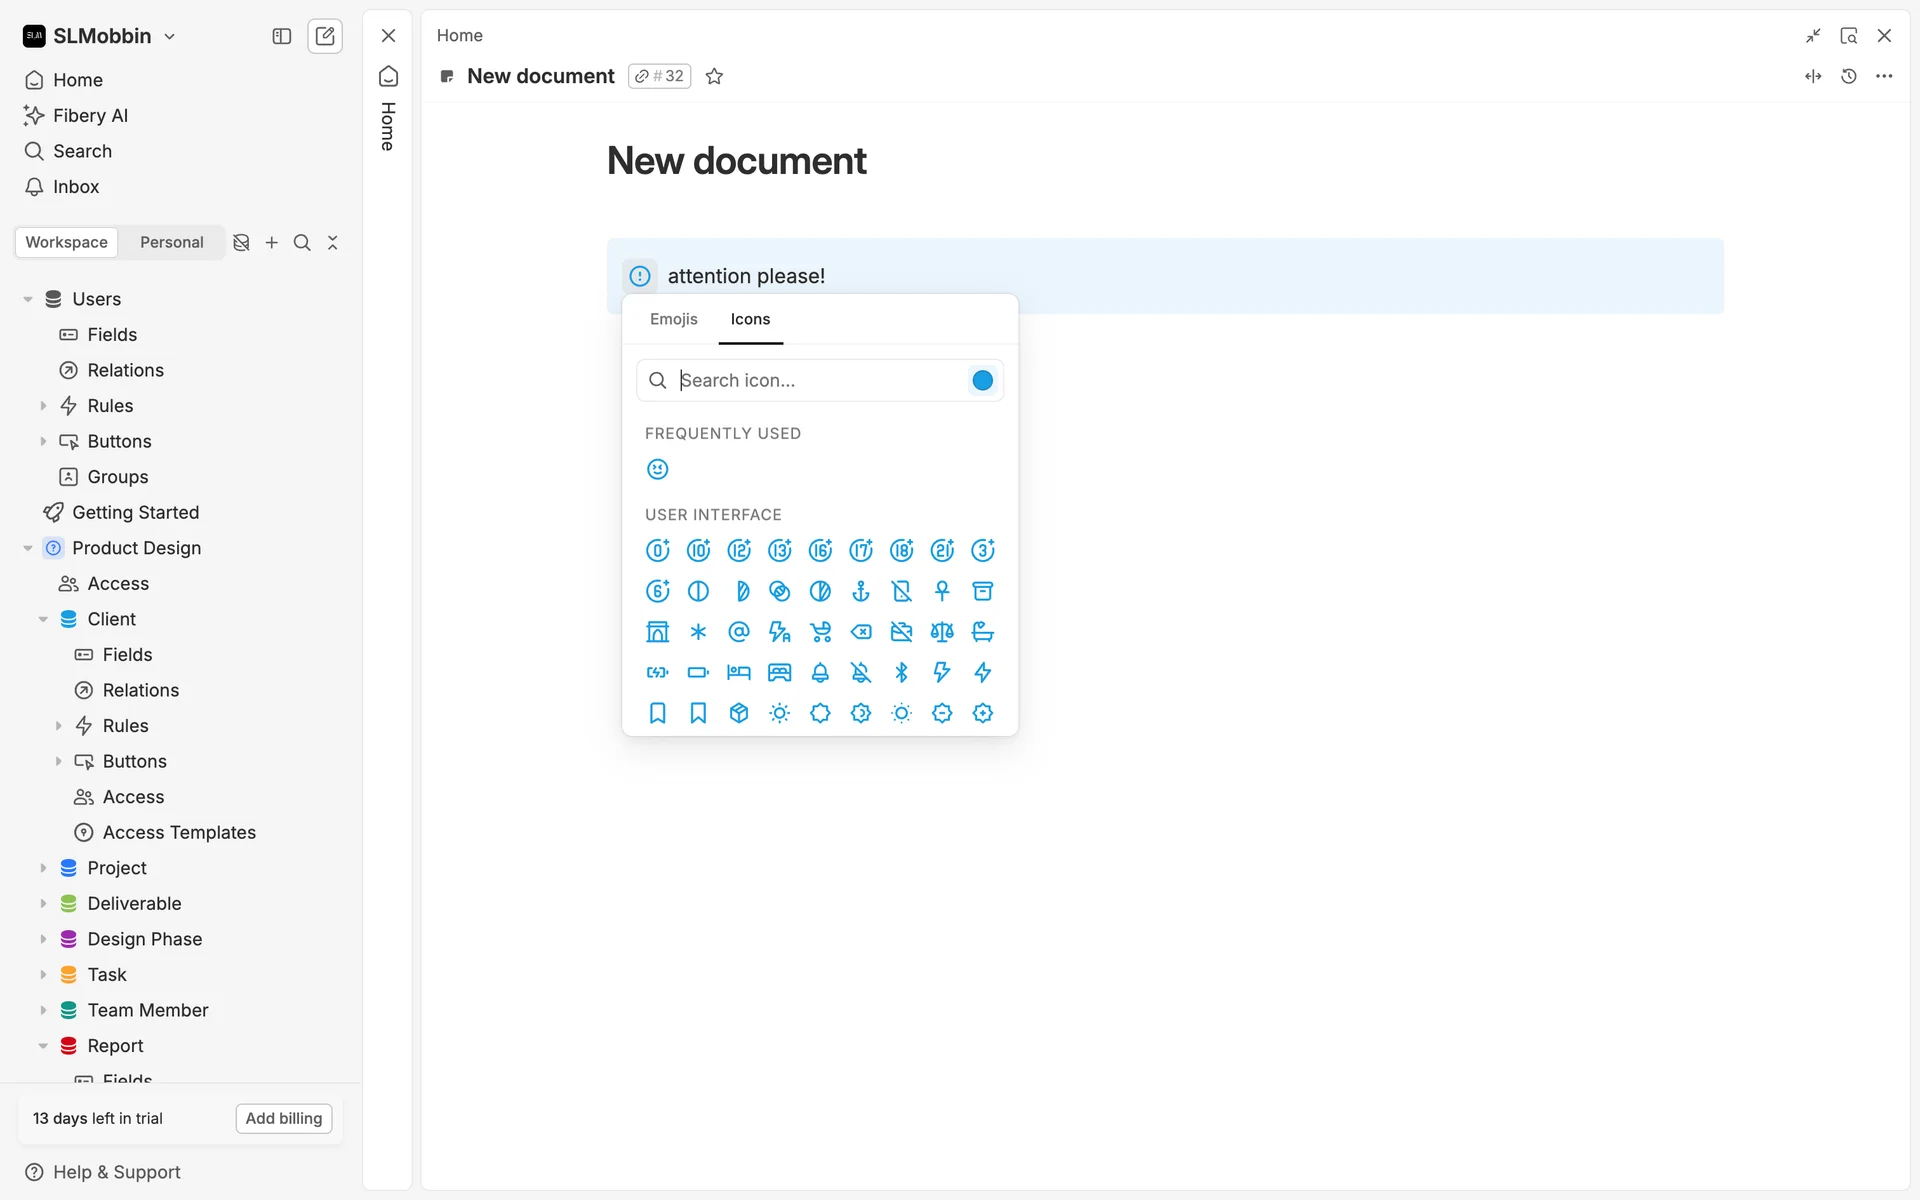
Task: Toggle hidden items filter in sidebar
Action: click(x=241, y=242)
